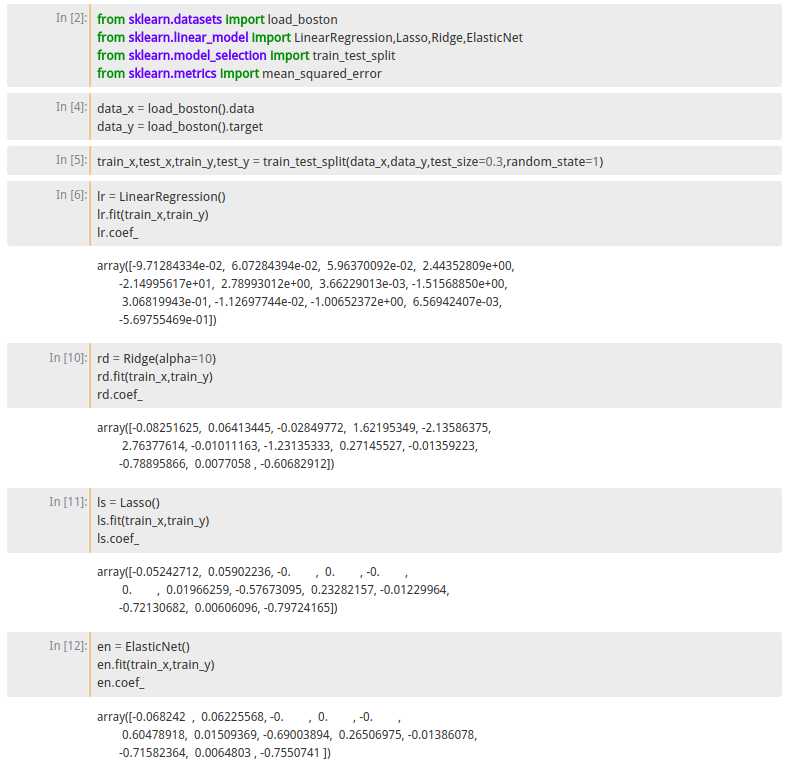Click the ElasticNet coefficient 0.60478918
785x771 pixels.
tap(153, 735)
